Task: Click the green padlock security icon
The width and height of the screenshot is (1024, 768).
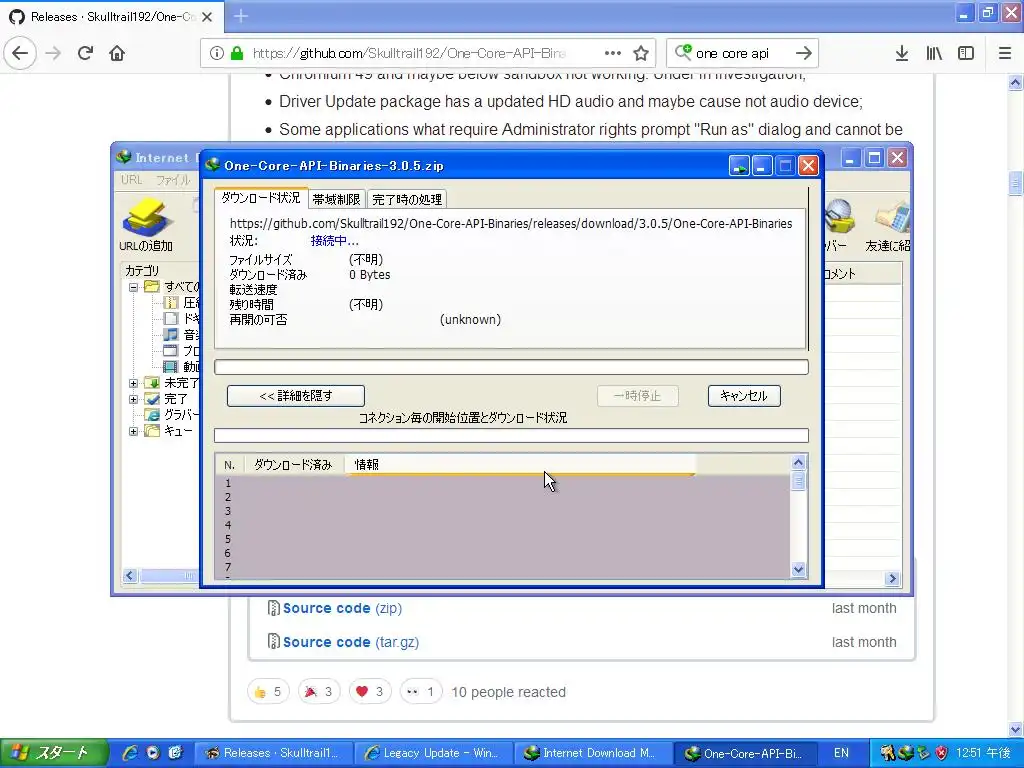Action: (x=237, y=53)
